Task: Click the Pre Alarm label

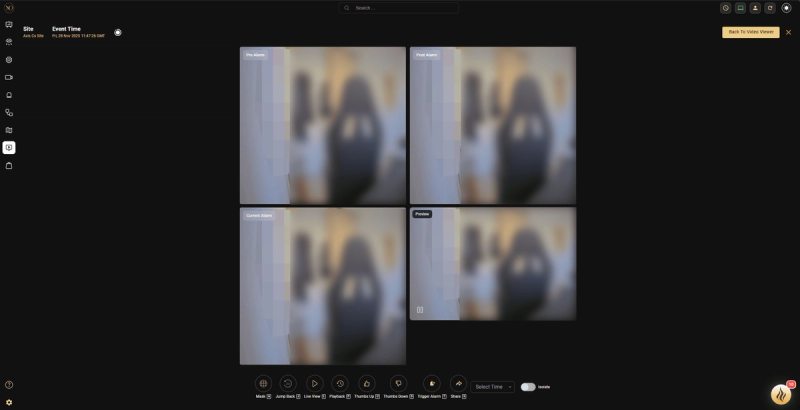Action: click(255, 55)
